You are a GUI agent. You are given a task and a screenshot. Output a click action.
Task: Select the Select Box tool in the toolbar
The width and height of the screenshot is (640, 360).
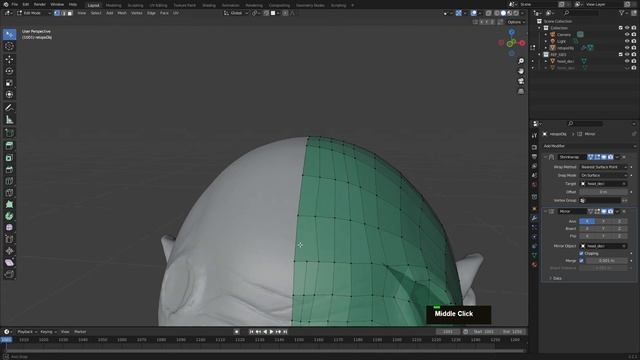(9, 34)
